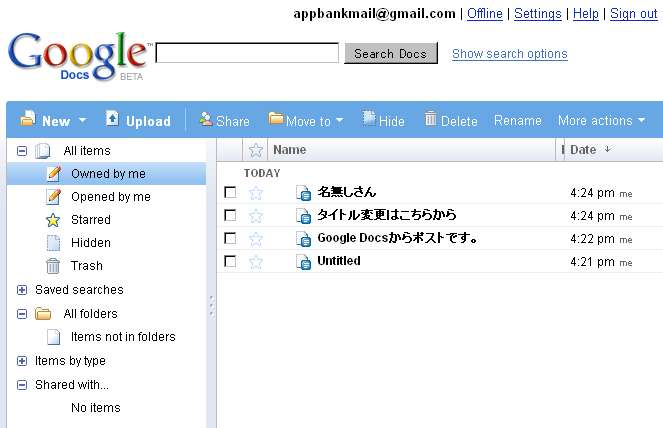Open the More actions dropdown menu
Image resolution: width=663 pixels, height=428 pixels.
click(601, 121)
